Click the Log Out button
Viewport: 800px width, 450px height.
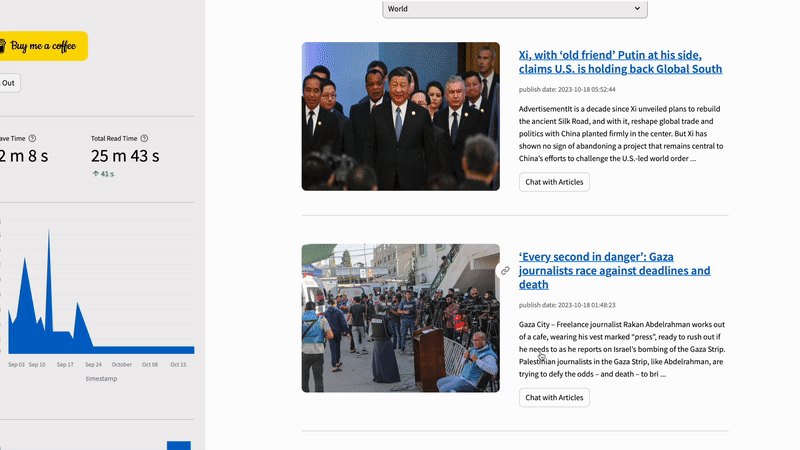(8, 83)
